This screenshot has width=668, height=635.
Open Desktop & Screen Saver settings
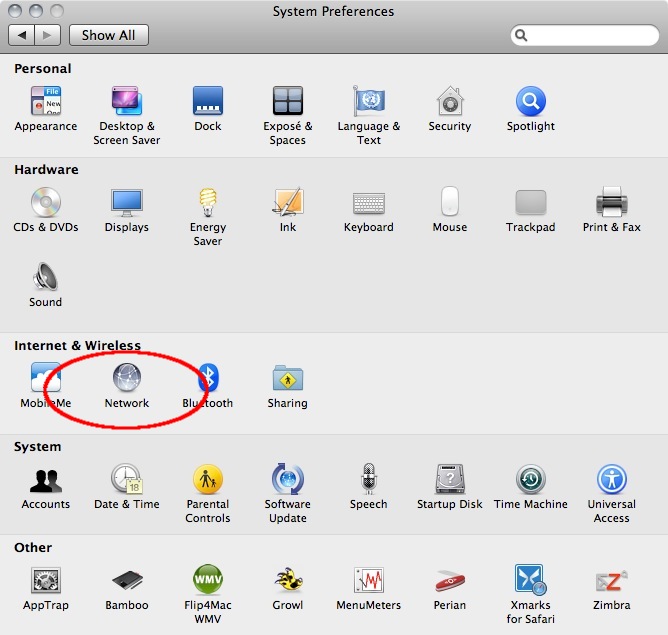click(127, 102)
